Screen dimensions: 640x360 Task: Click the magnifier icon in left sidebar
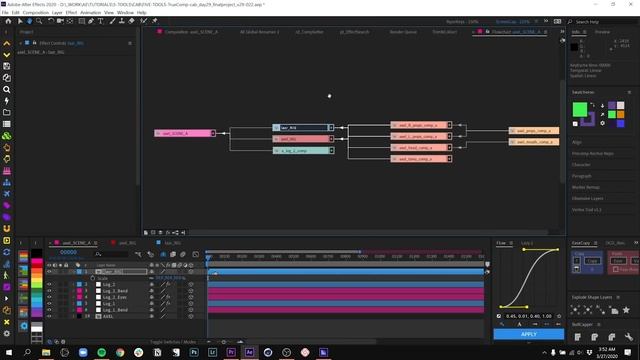(7, 89)
